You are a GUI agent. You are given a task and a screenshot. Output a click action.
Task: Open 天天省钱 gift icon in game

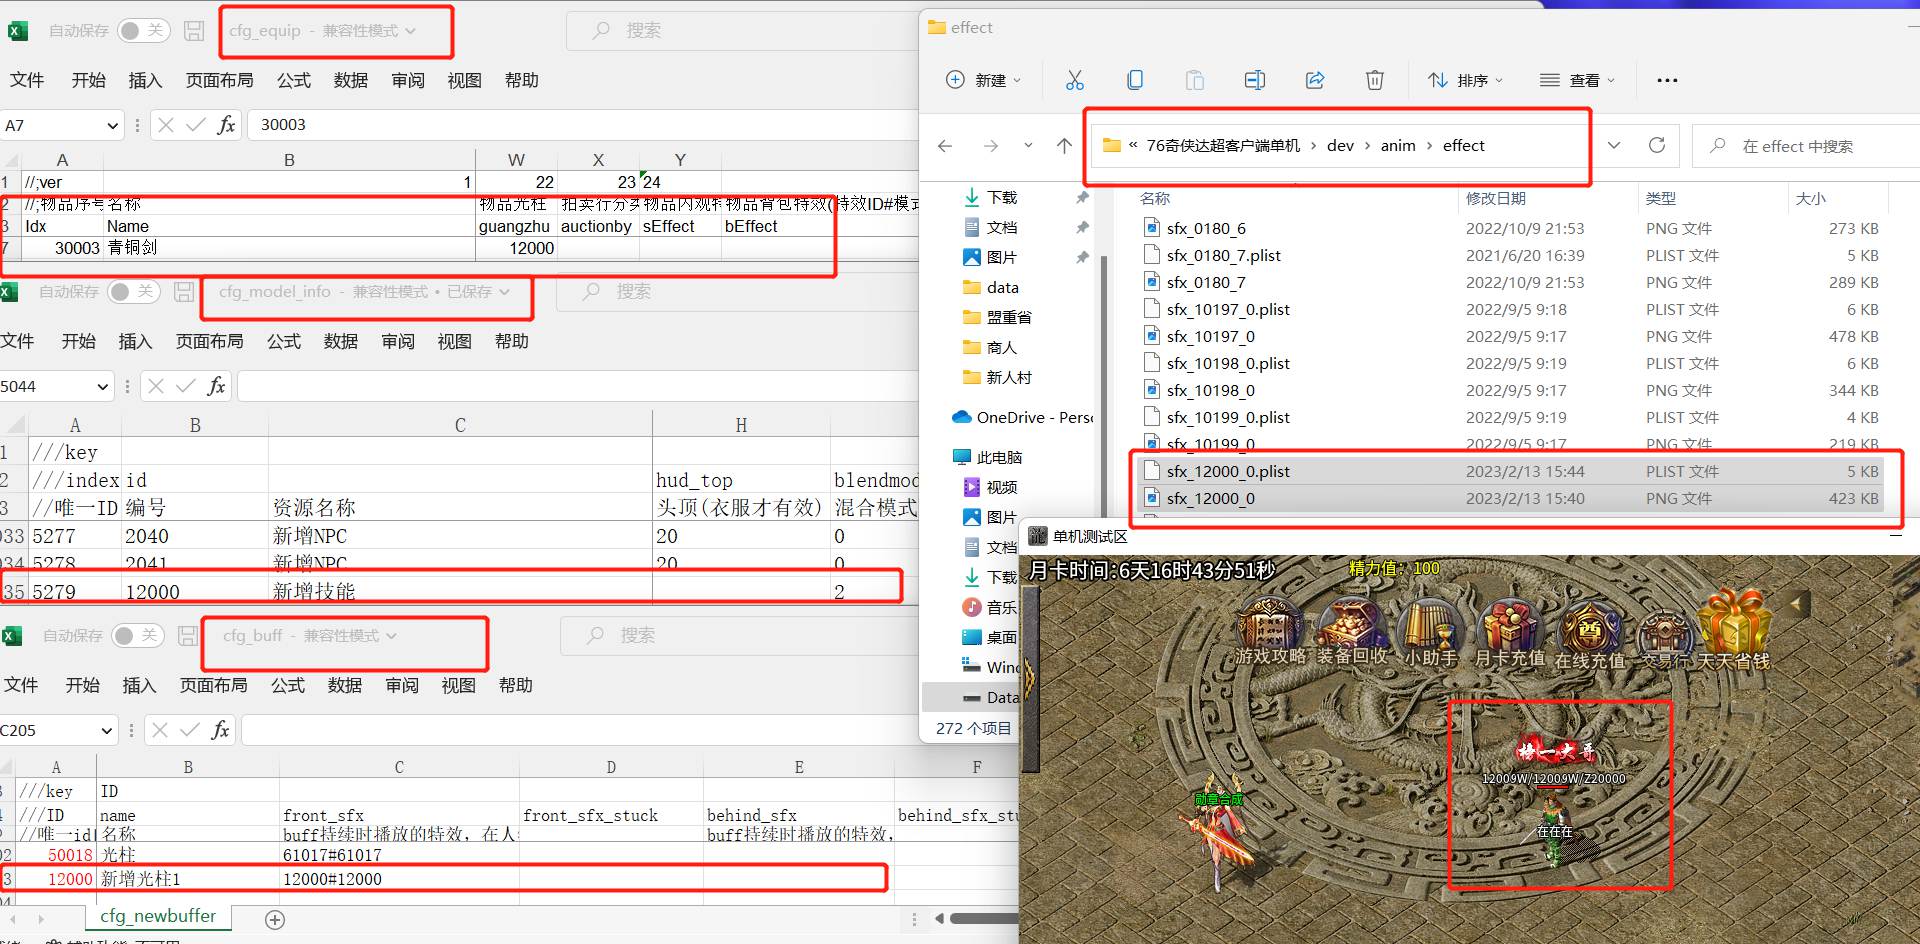click(x=1734, y=632)
